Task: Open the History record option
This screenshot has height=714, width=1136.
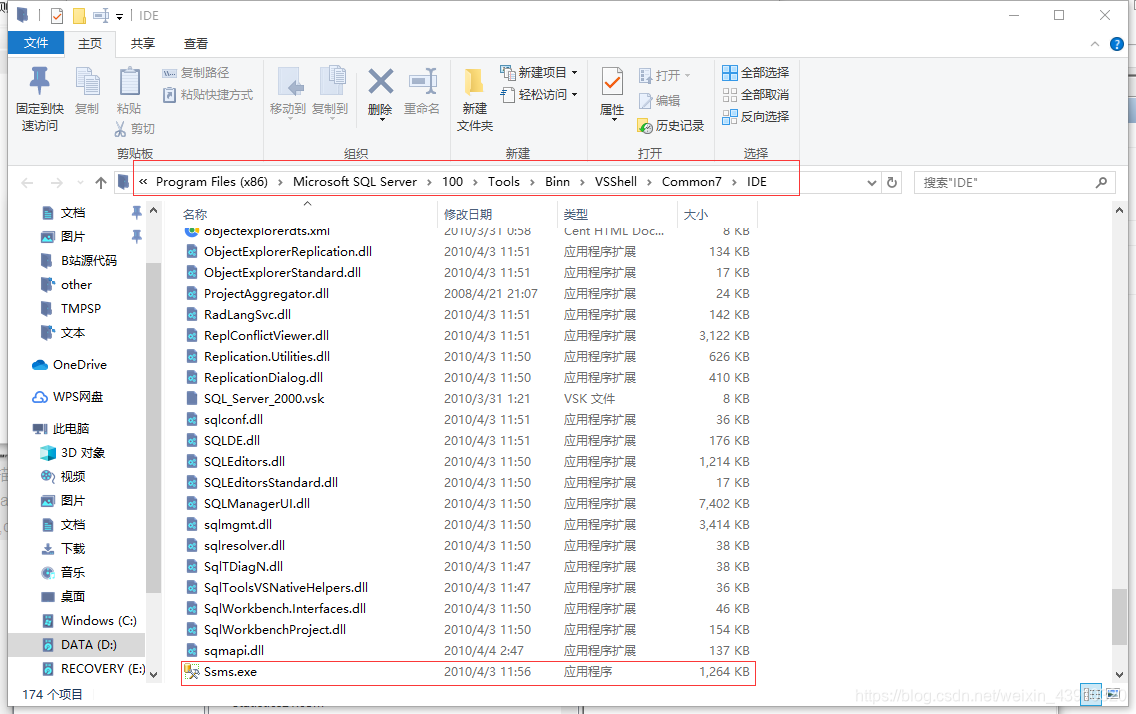Action: click(670, 126)
